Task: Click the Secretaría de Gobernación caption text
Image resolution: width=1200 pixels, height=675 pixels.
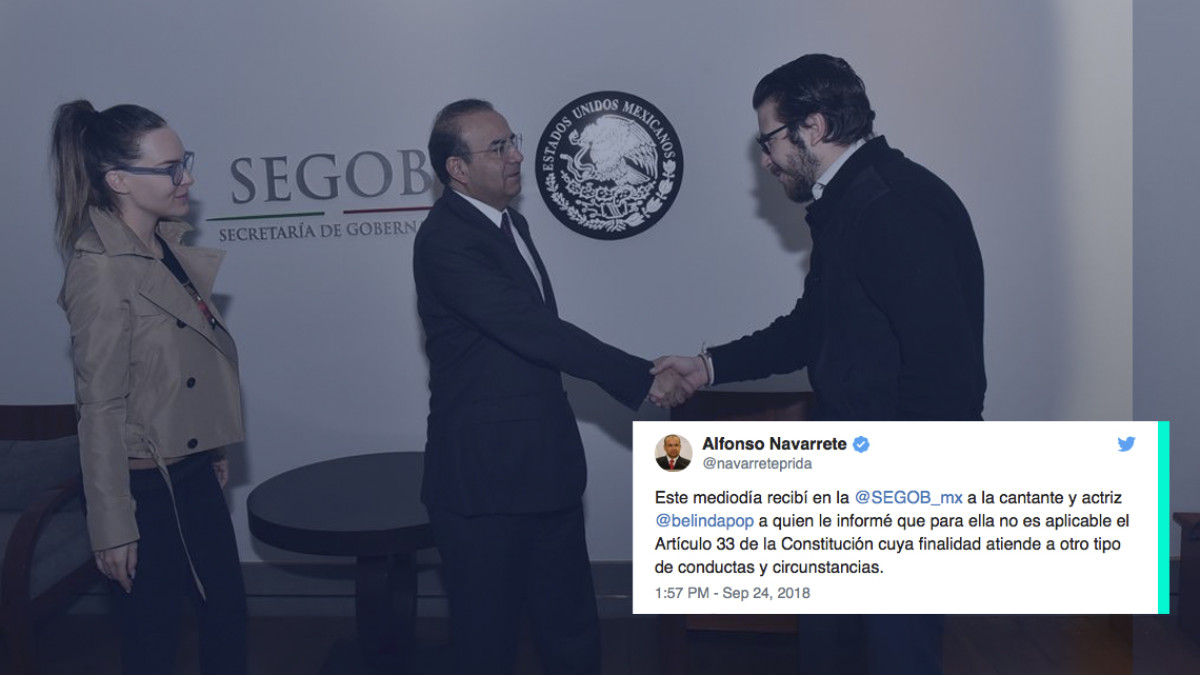Action: 318,231
